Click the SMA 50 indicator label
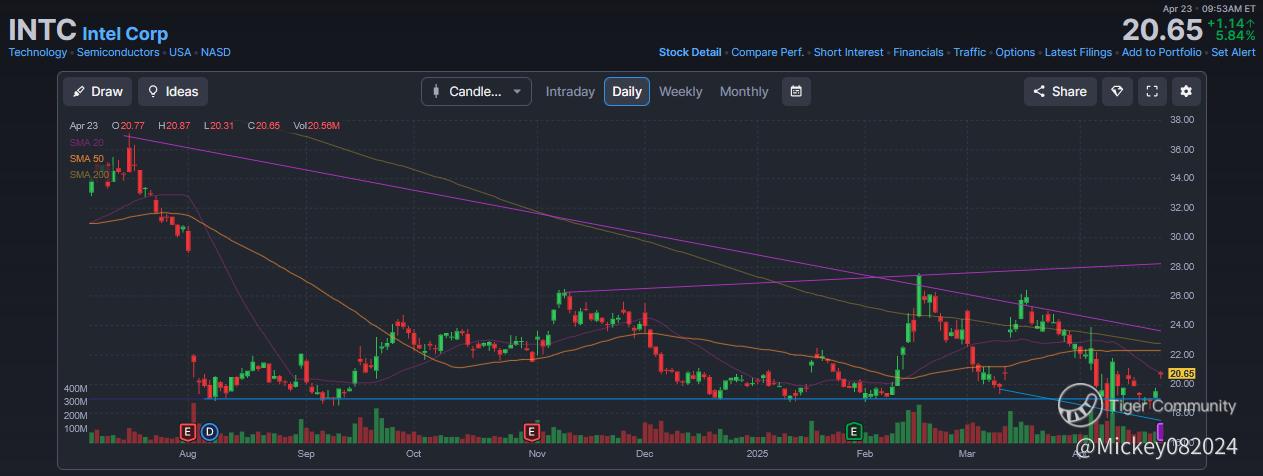The width and height of the screenshot is (1263, 476). (86, 159)
